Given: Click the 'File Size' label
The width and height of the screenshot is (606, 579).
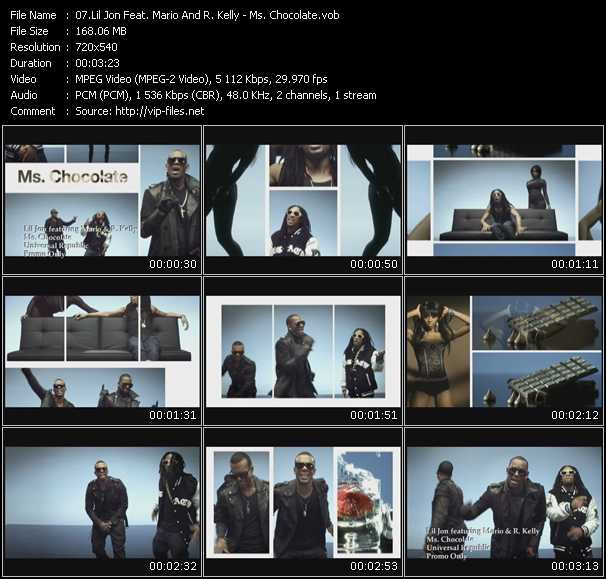Looking at the screenshot, I should point(29,31).
